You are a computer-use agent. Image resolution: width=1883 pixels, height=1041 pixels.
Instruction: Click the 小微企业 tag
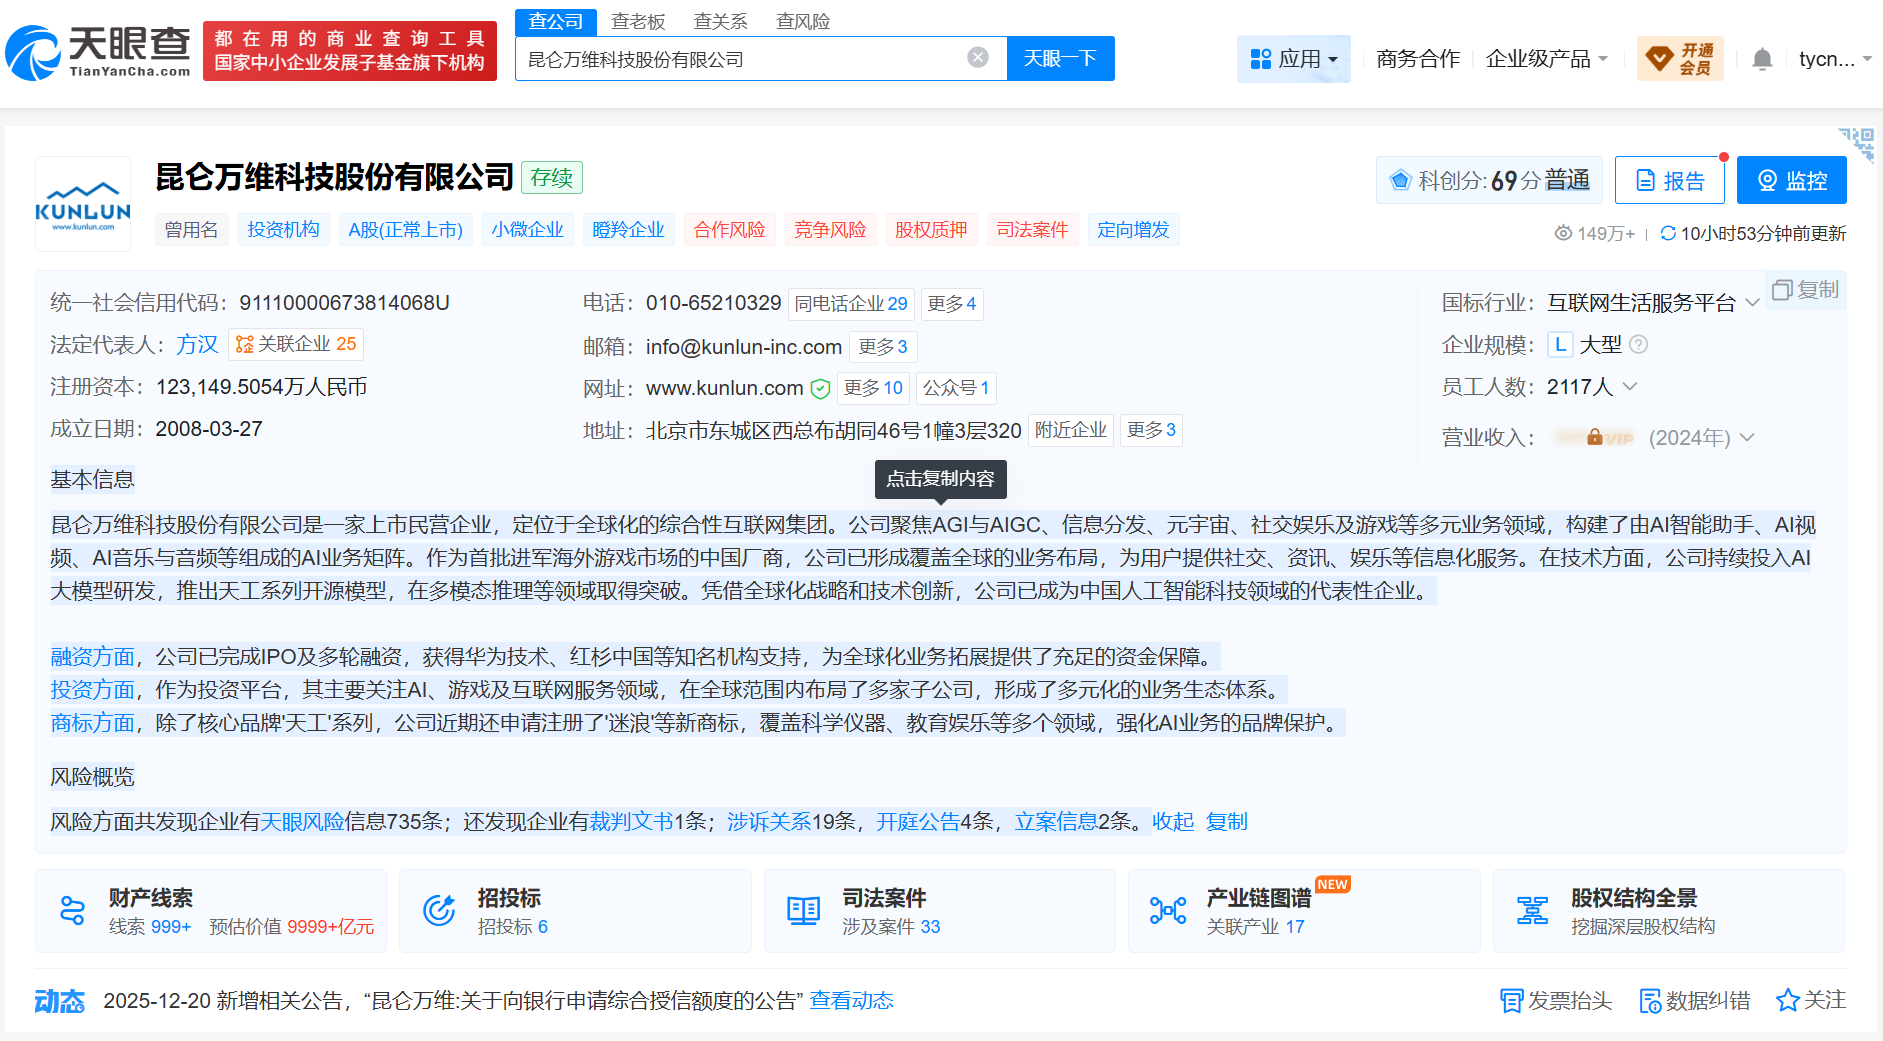(528, 230)
